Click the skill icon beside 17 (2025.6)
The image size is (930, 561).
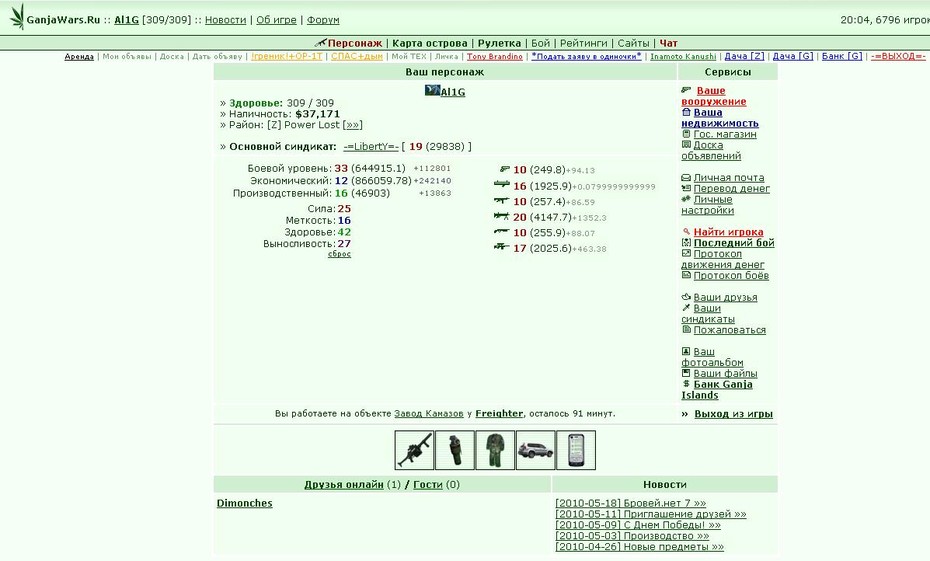502,247
